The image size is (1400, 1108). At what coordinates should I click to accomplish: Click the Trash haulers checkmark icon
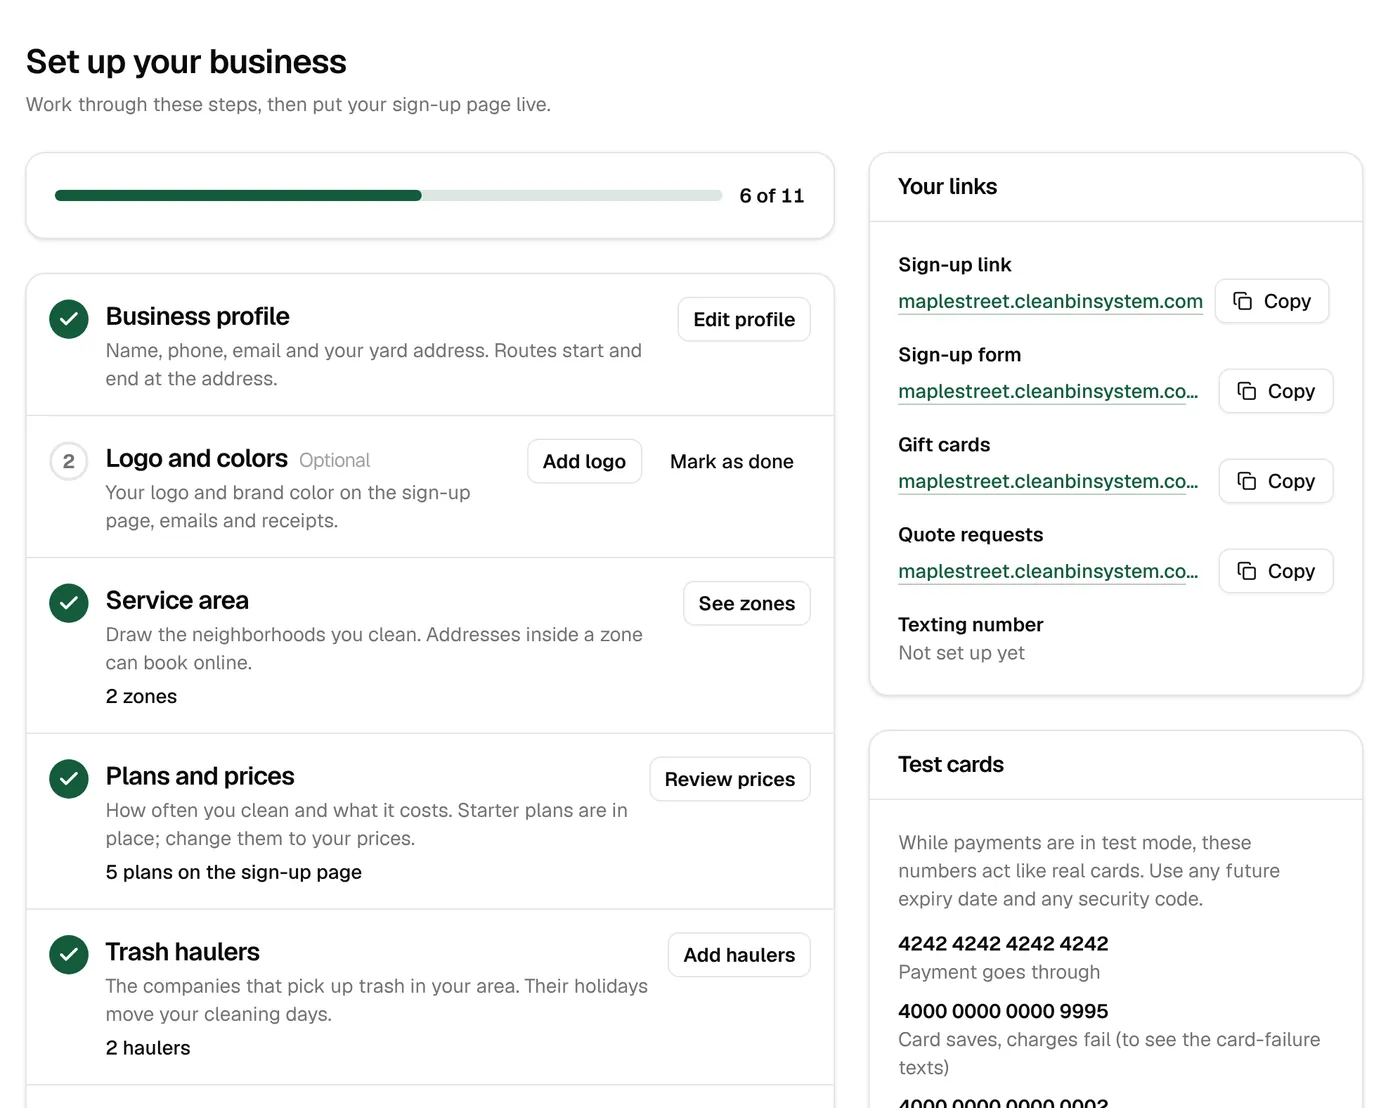[69, 955]
